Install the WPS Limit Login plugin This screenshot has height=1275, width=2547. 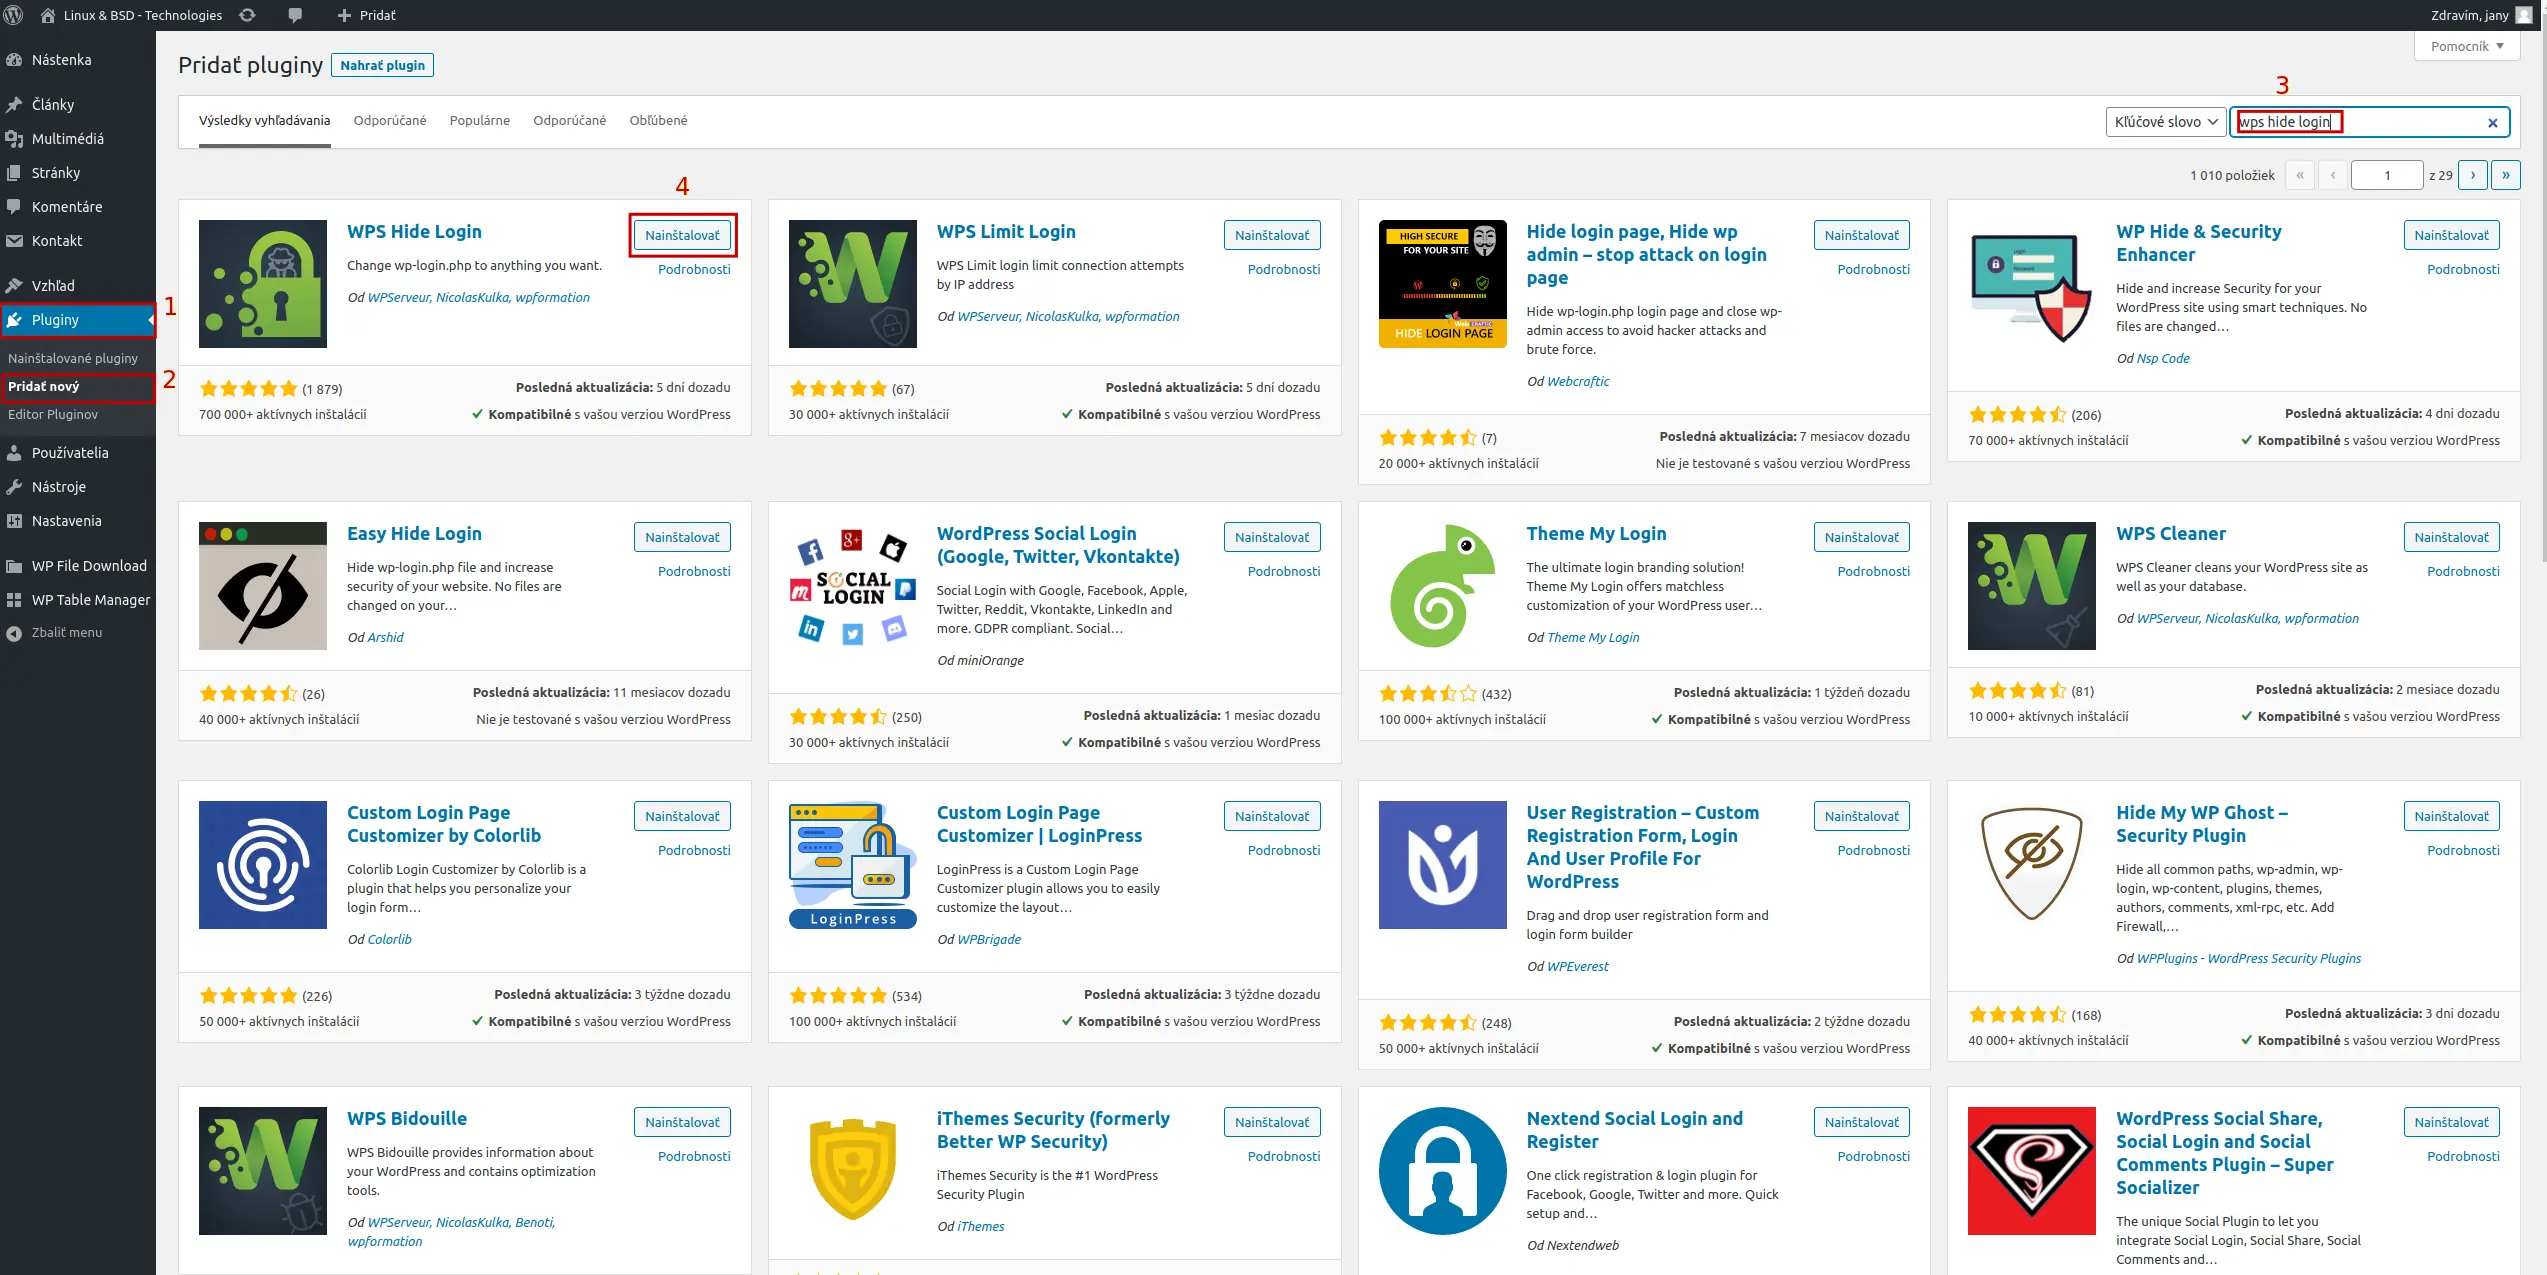click(x=1271, y=235)
